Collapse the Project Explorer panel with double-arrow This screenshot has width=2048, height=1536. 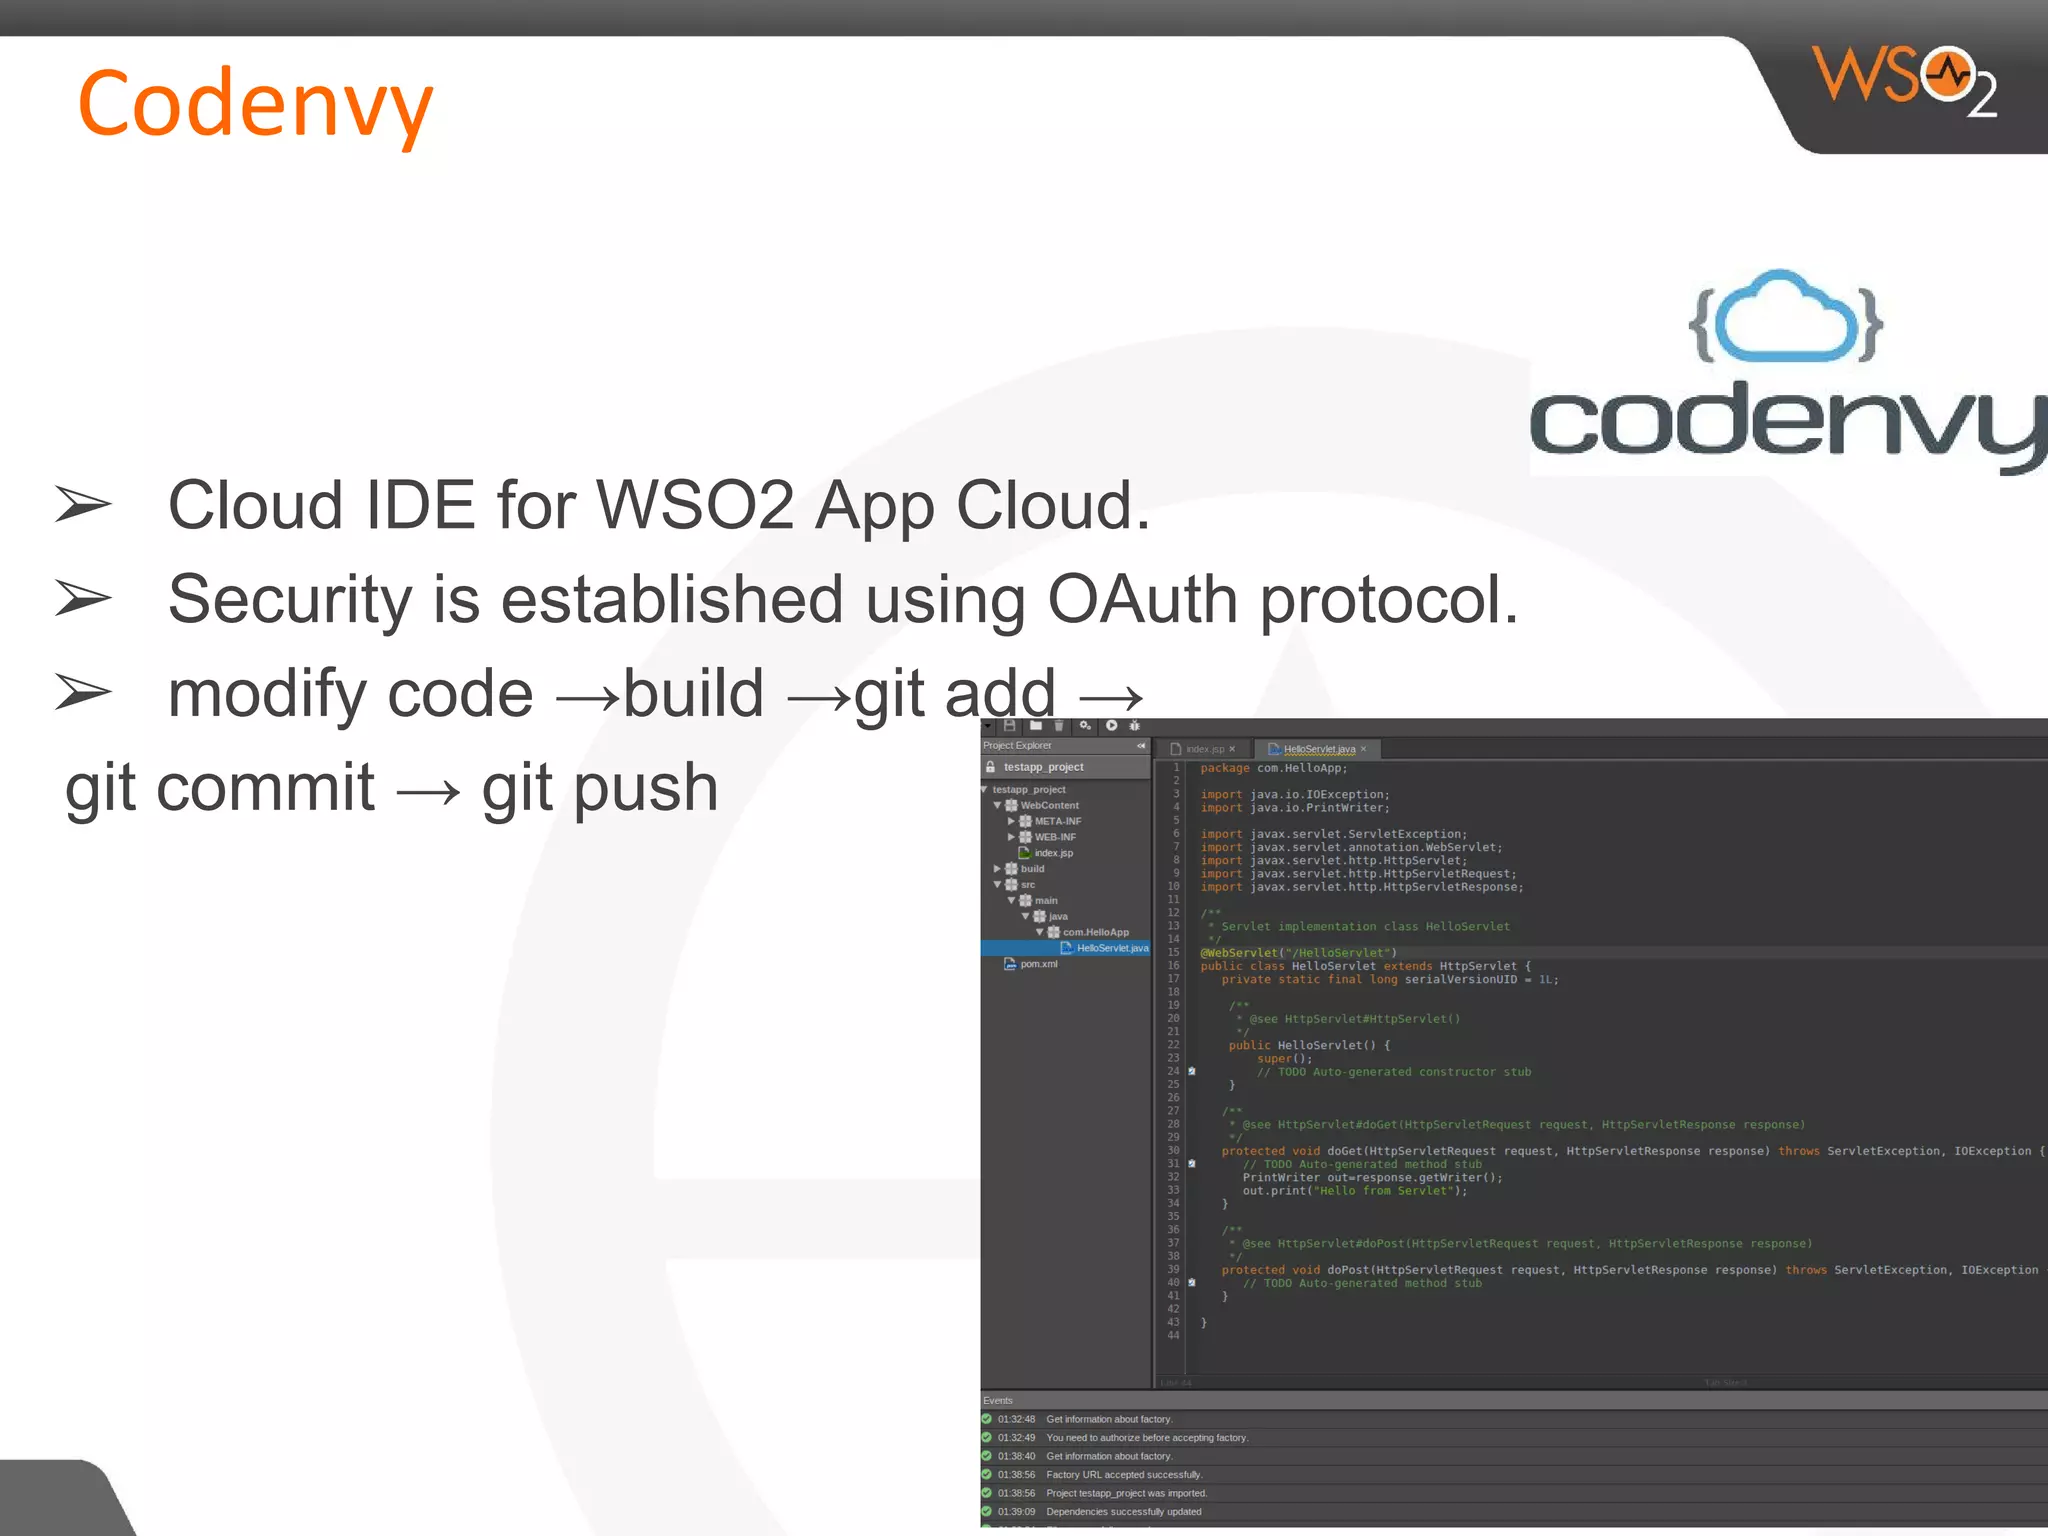(1141, 746)
